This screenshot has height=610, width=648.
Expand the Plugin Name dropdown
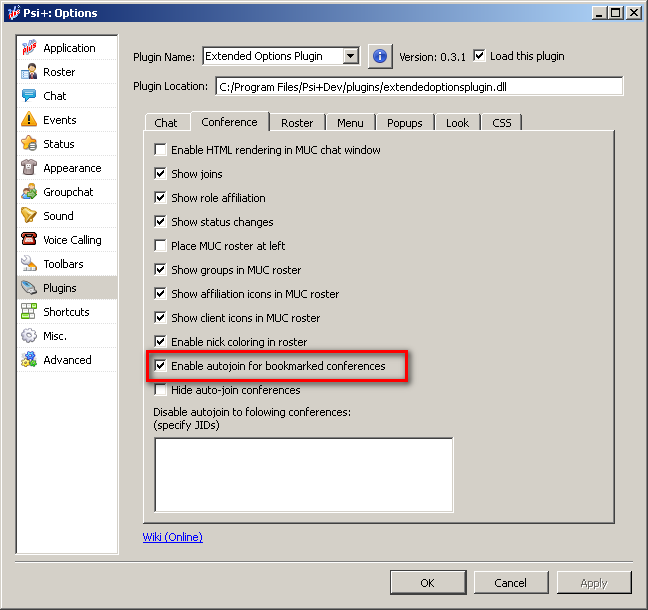coord(350,57)
